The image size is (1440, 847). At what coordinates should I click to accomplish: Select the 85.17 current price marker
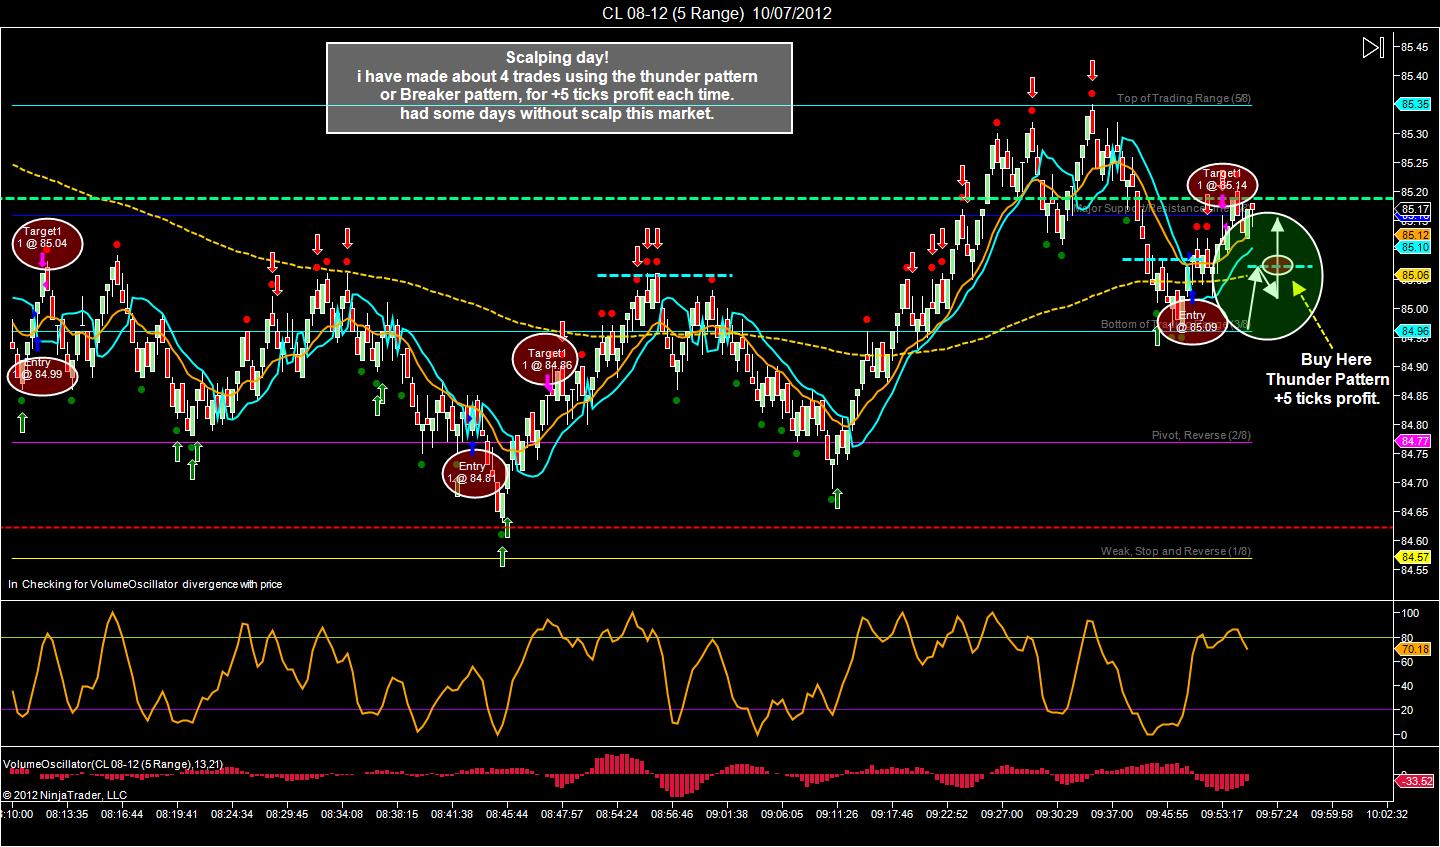1415,209
